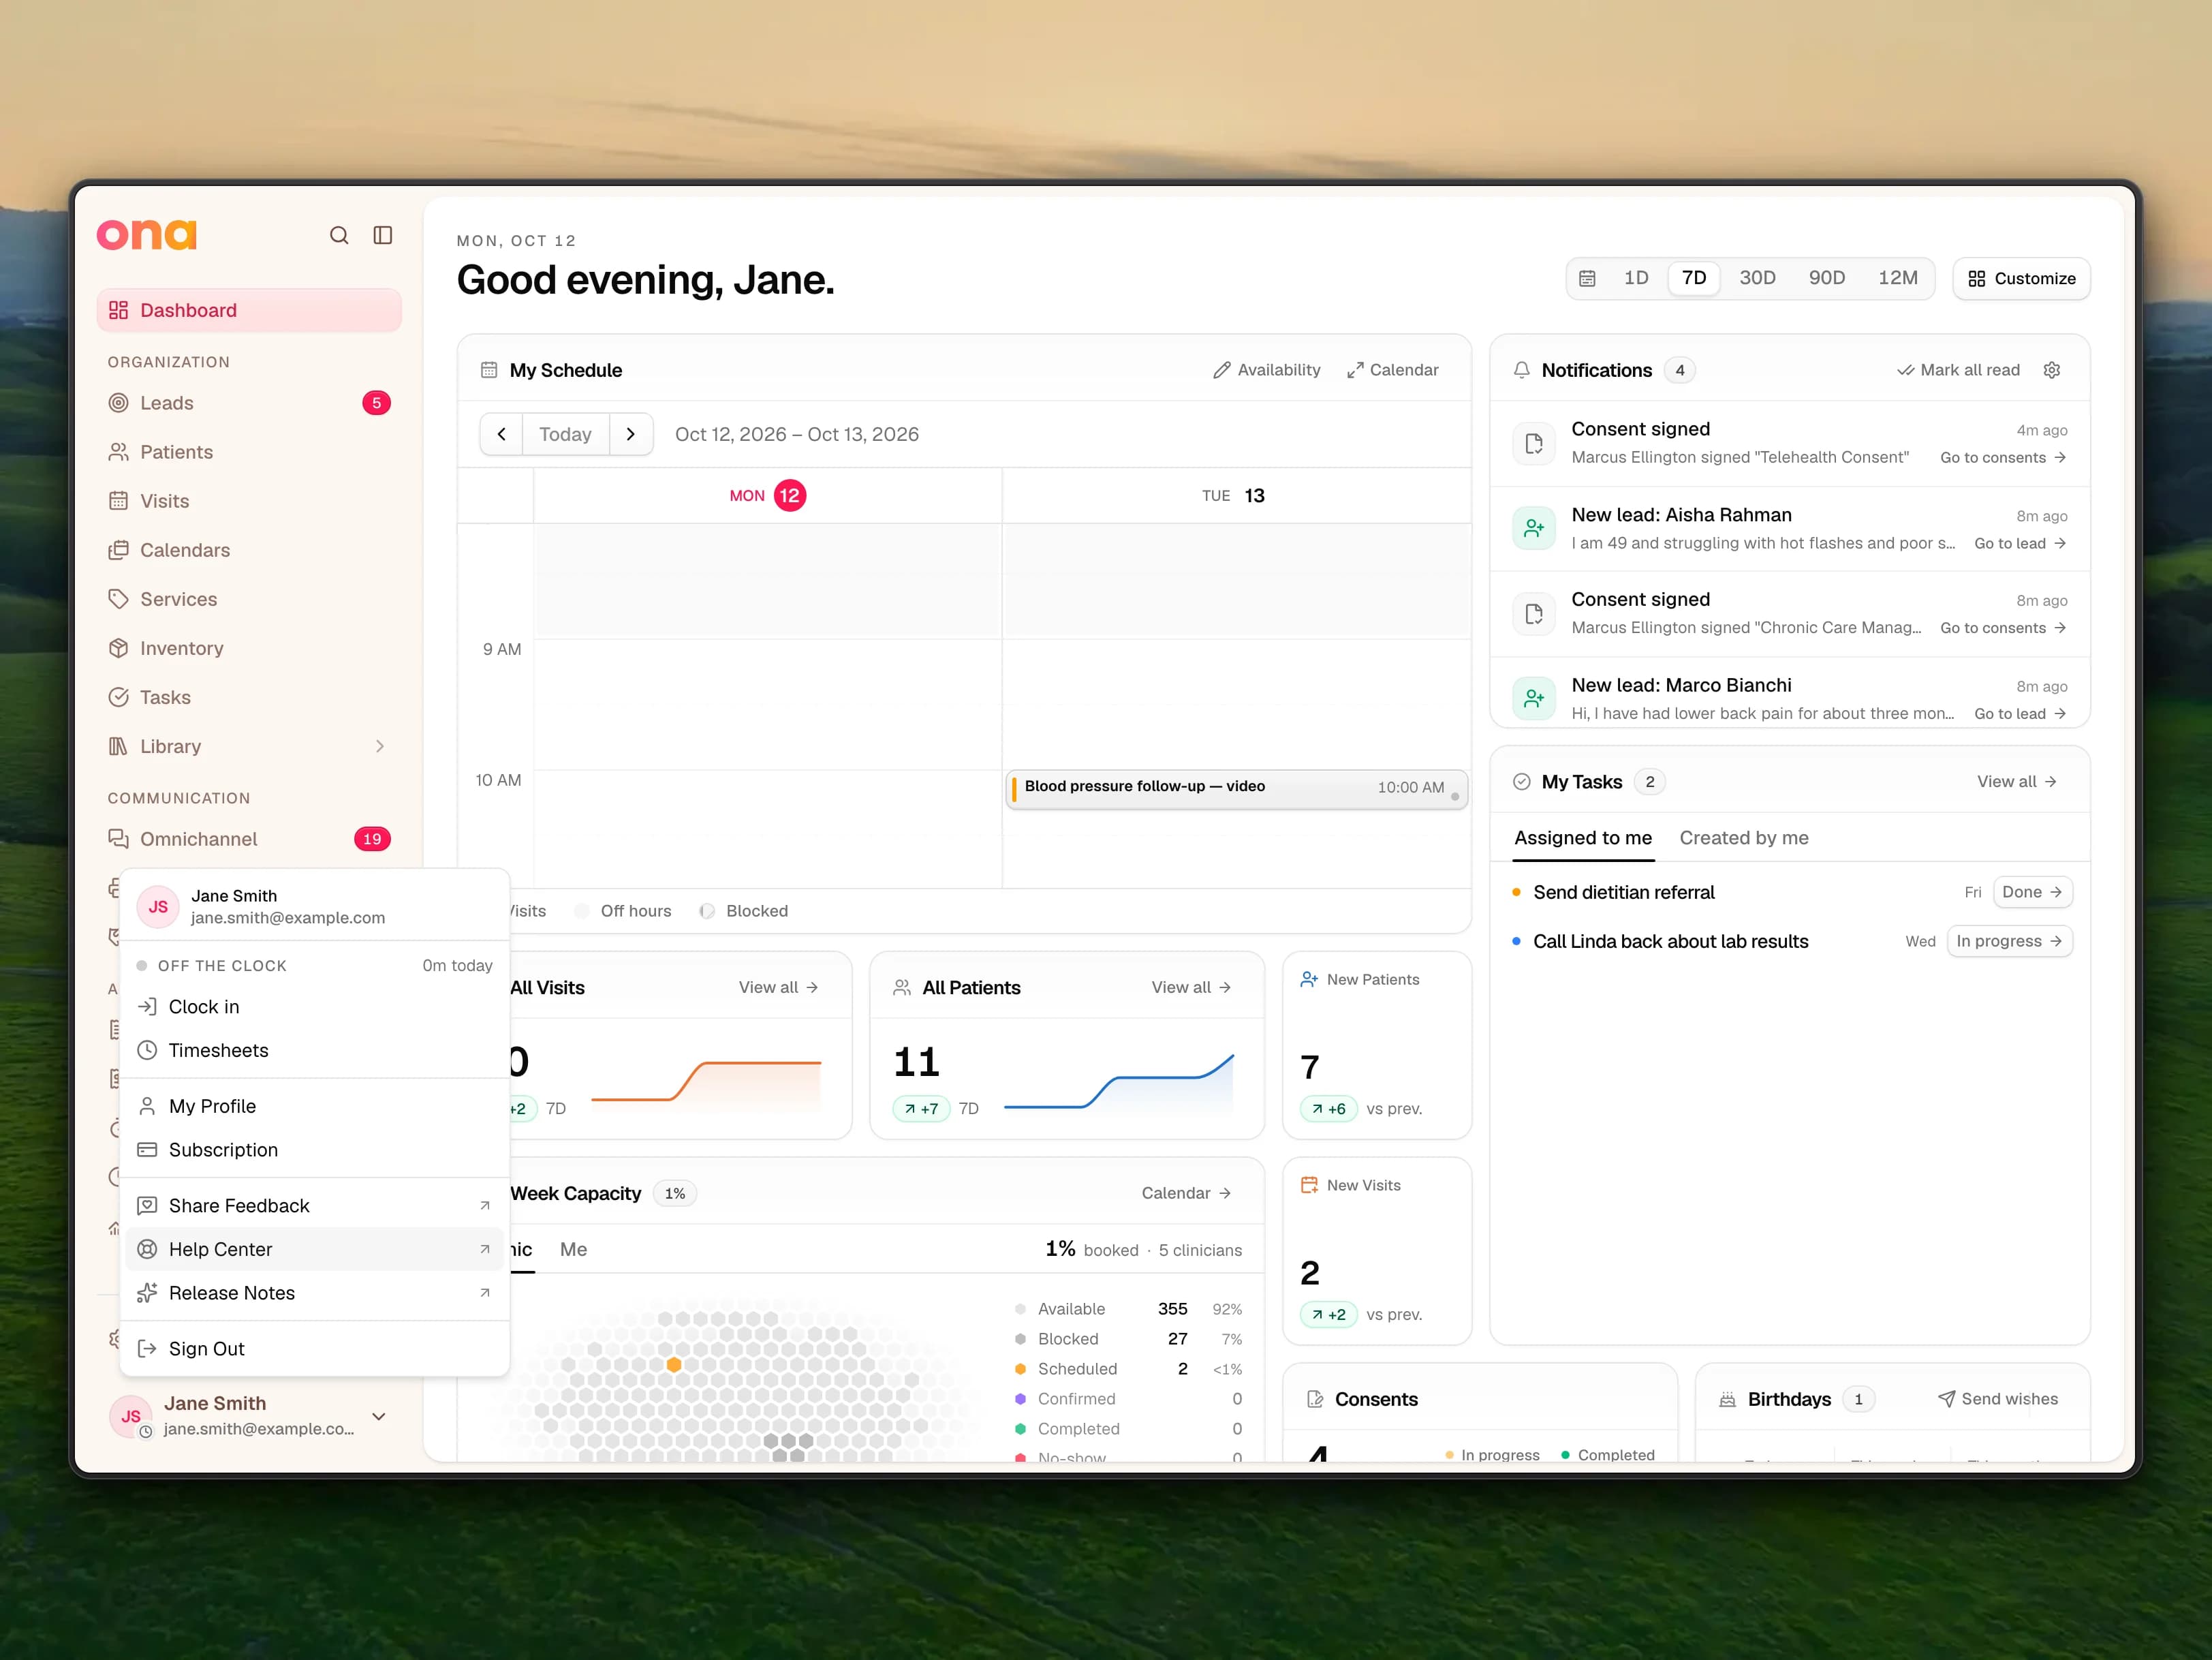Switch to Created by me tab
This screenshot has width=2212, height=1660.
(x=1744, y=838)
